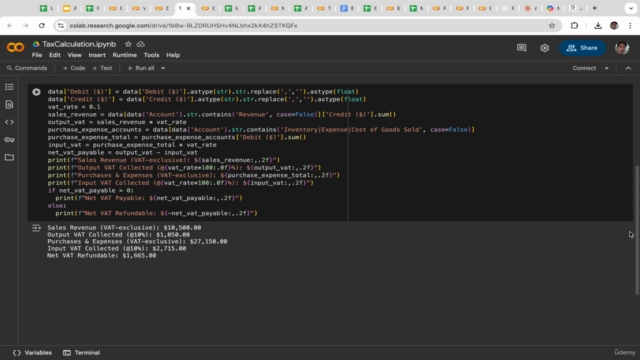640x360 pixels.
Task: Add a new Code cell
Action: pyautogui.click(x=74, y=68)
